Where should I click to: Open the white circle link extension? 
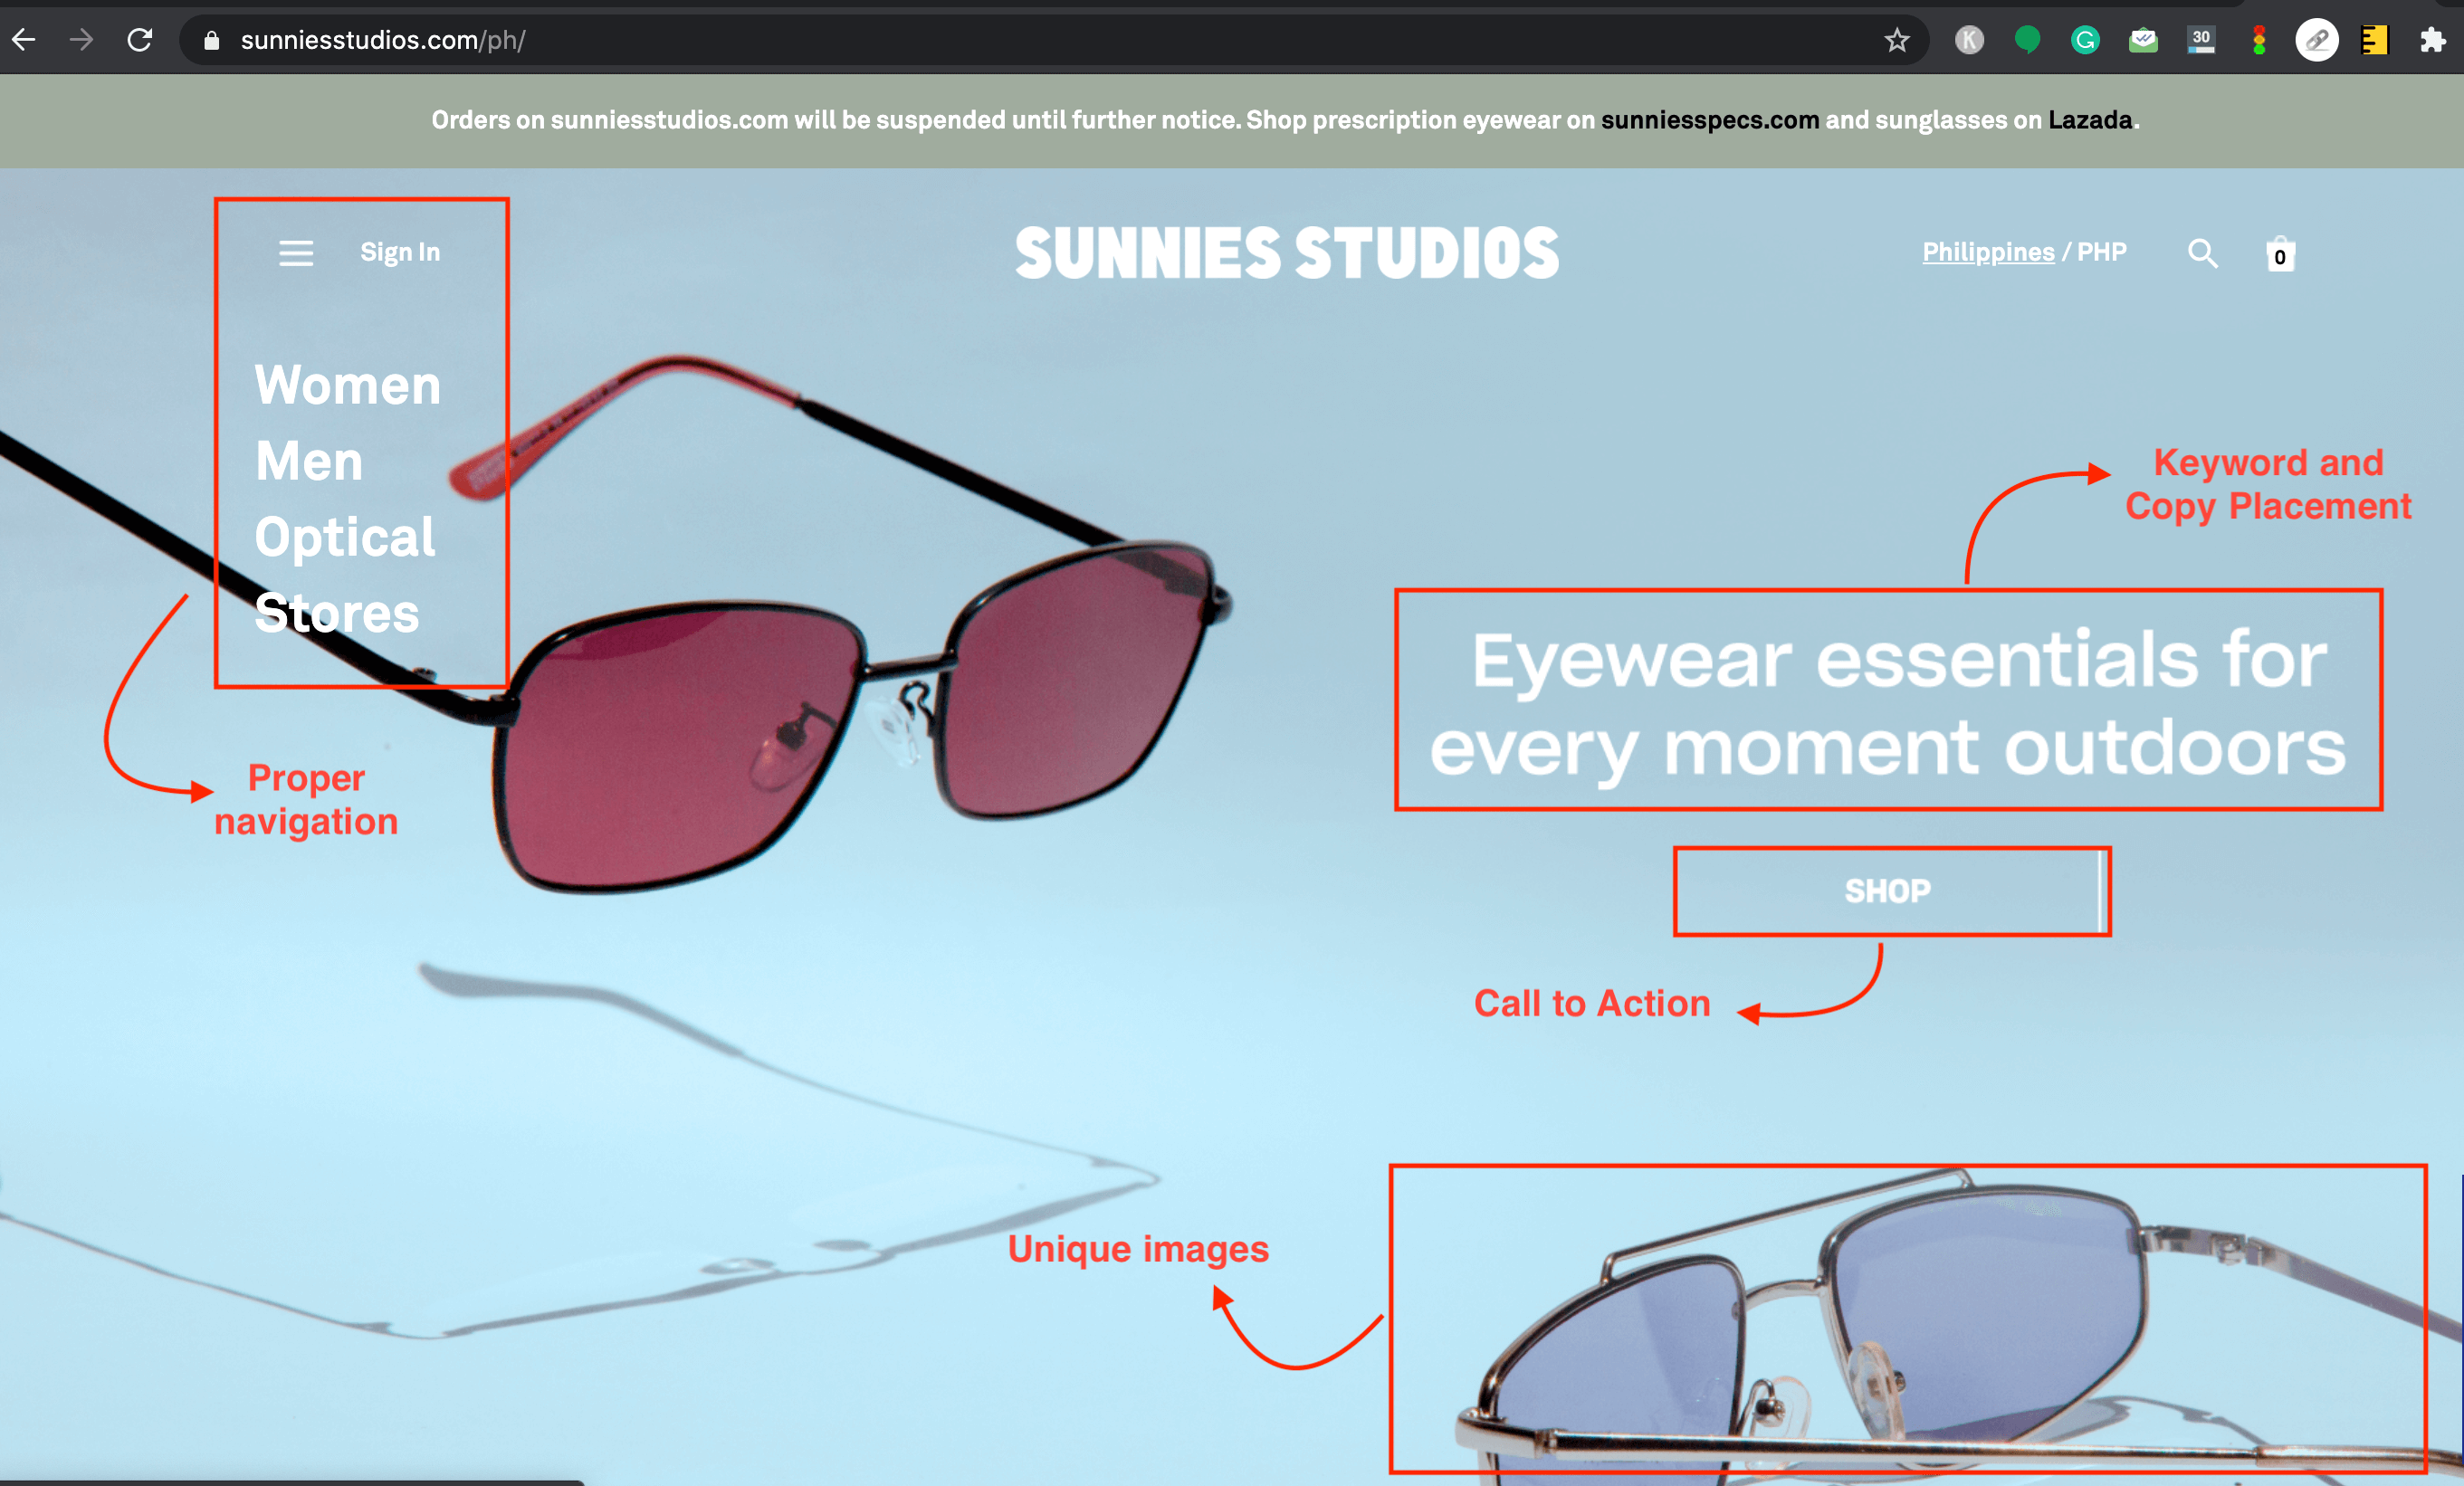pyautogui.click(x=2317, y=40)
